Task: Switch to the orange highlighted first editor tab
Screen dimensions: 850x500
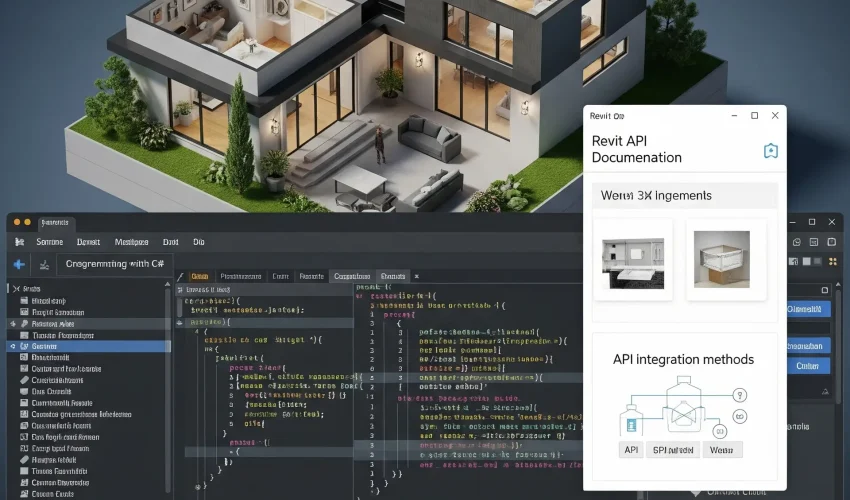Action: pyautogui.click(x=199, y=277)
